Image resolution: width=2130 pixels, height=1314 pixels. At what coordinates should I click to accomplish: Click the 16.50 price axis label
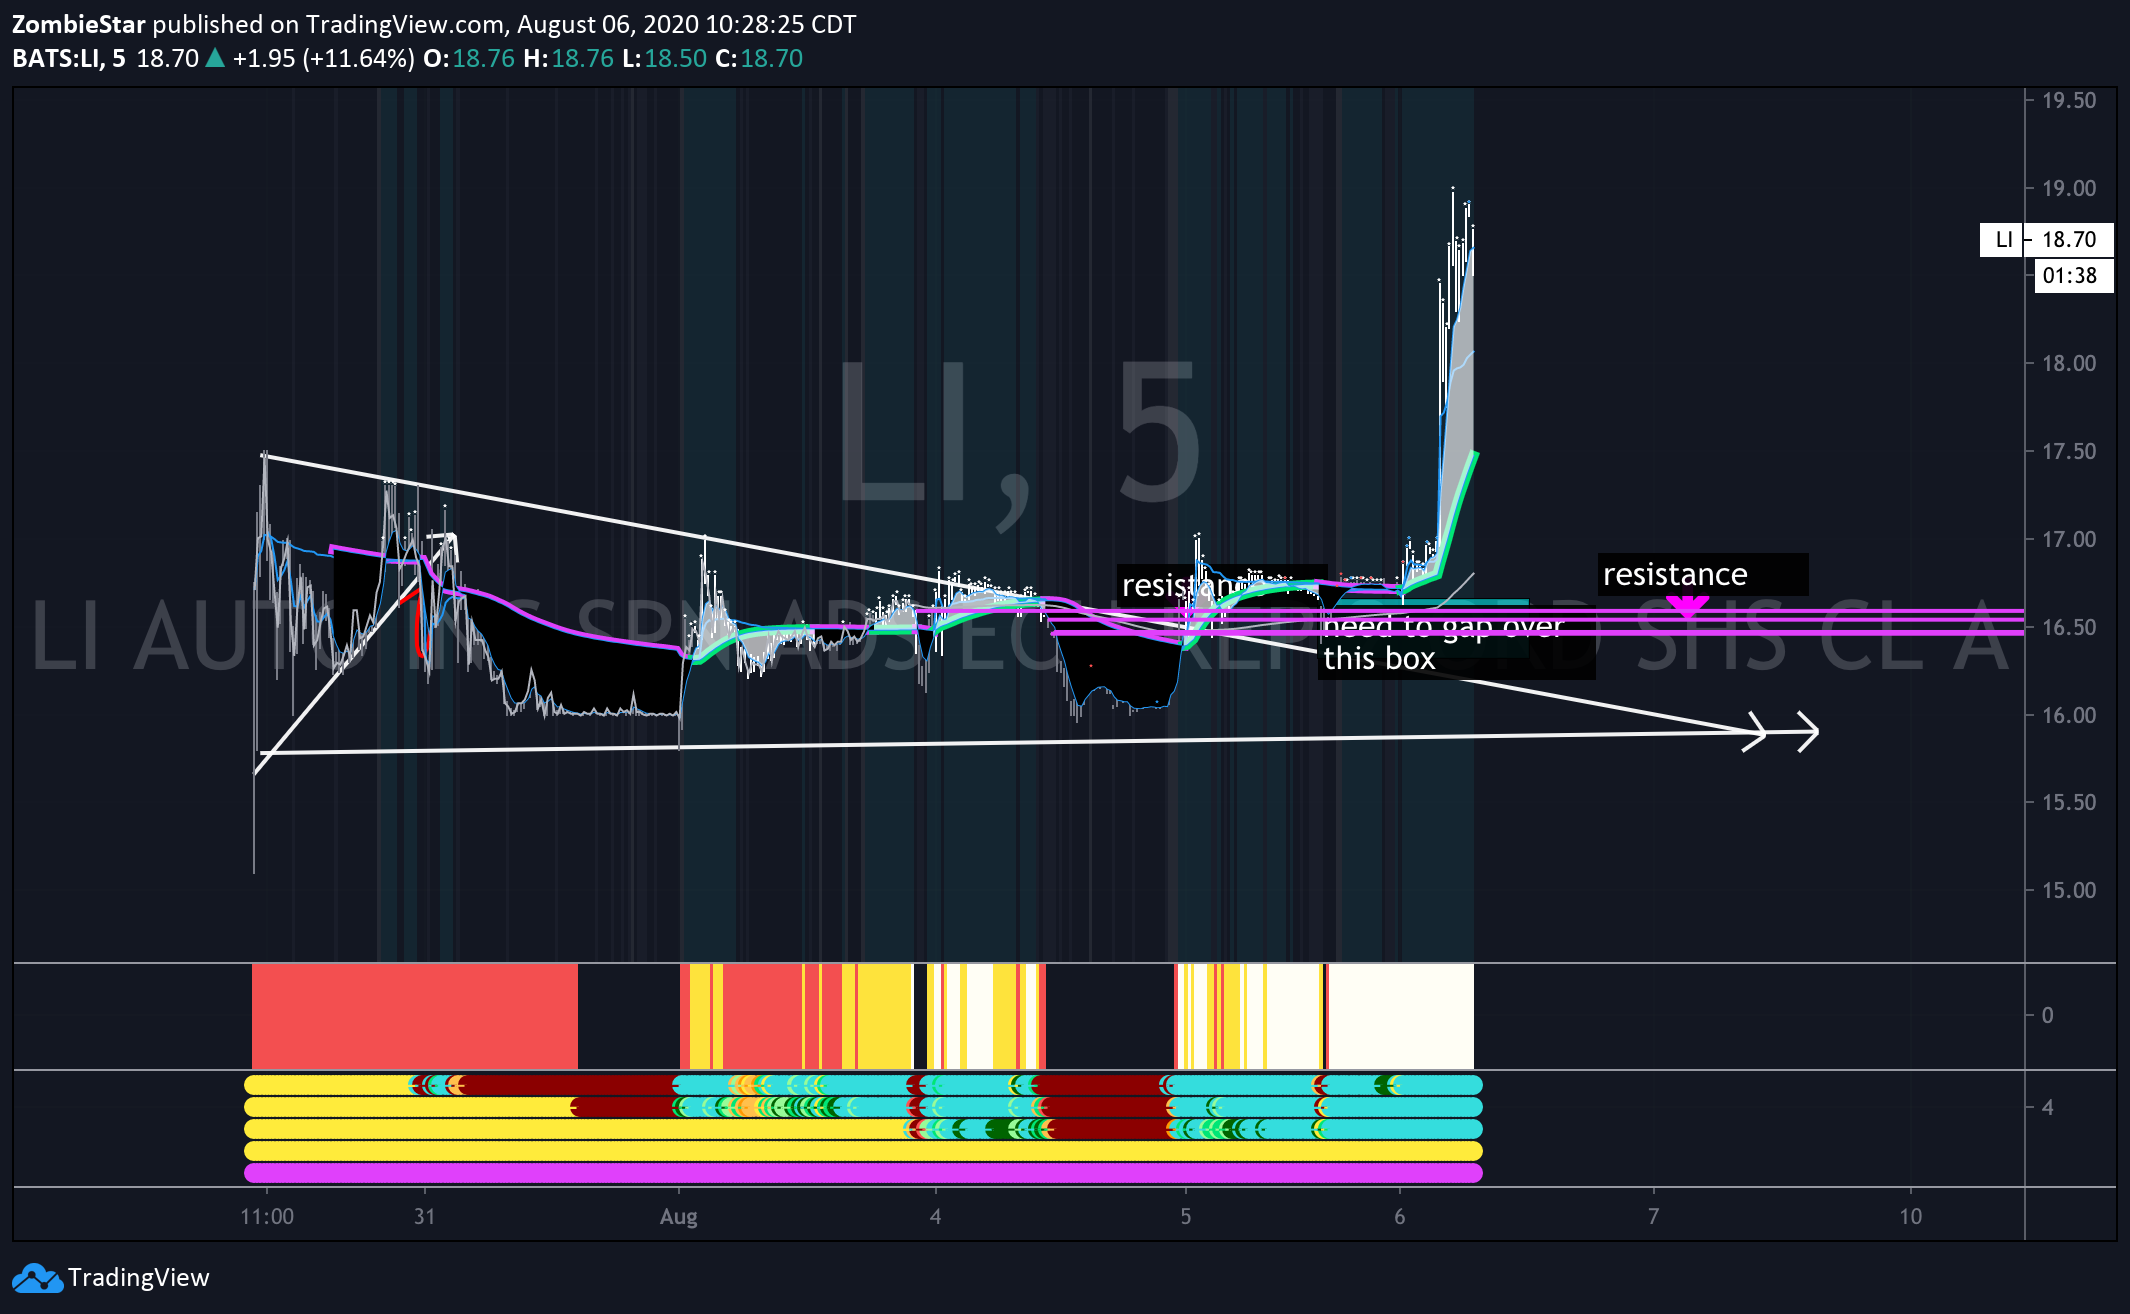2069,627
